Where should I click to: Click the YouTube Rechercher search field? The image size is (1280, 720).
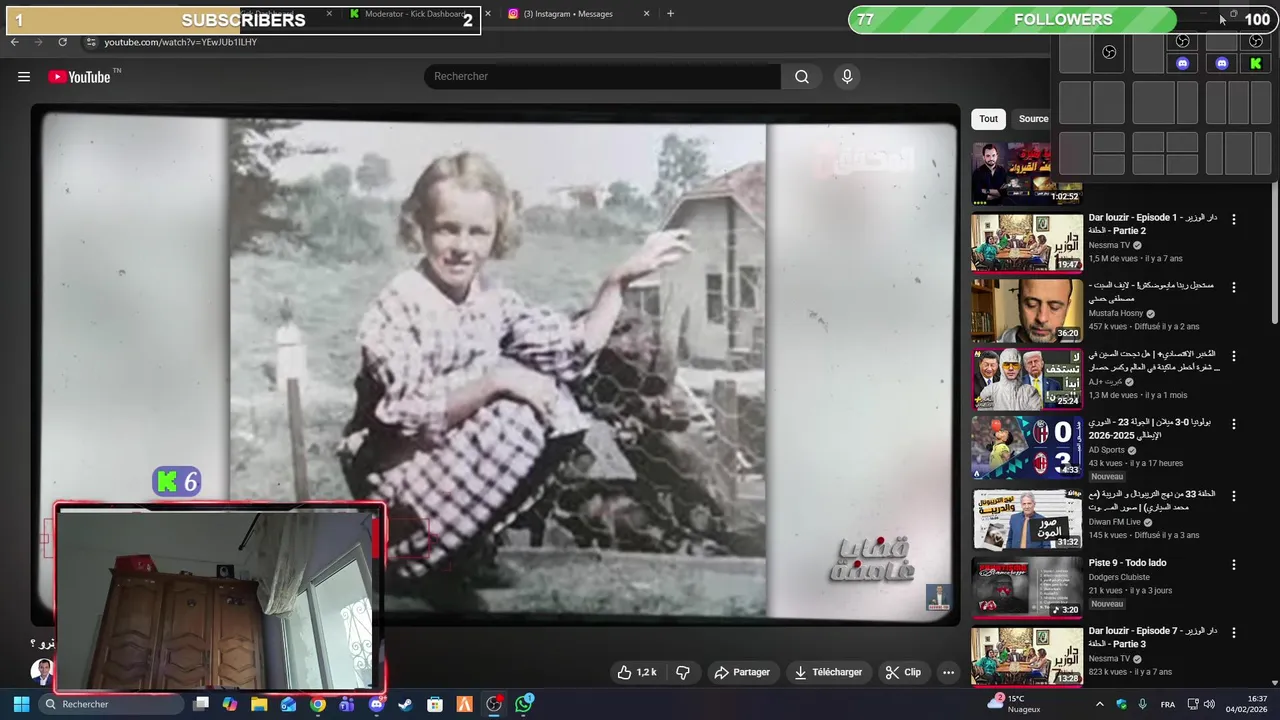(602, 77)
